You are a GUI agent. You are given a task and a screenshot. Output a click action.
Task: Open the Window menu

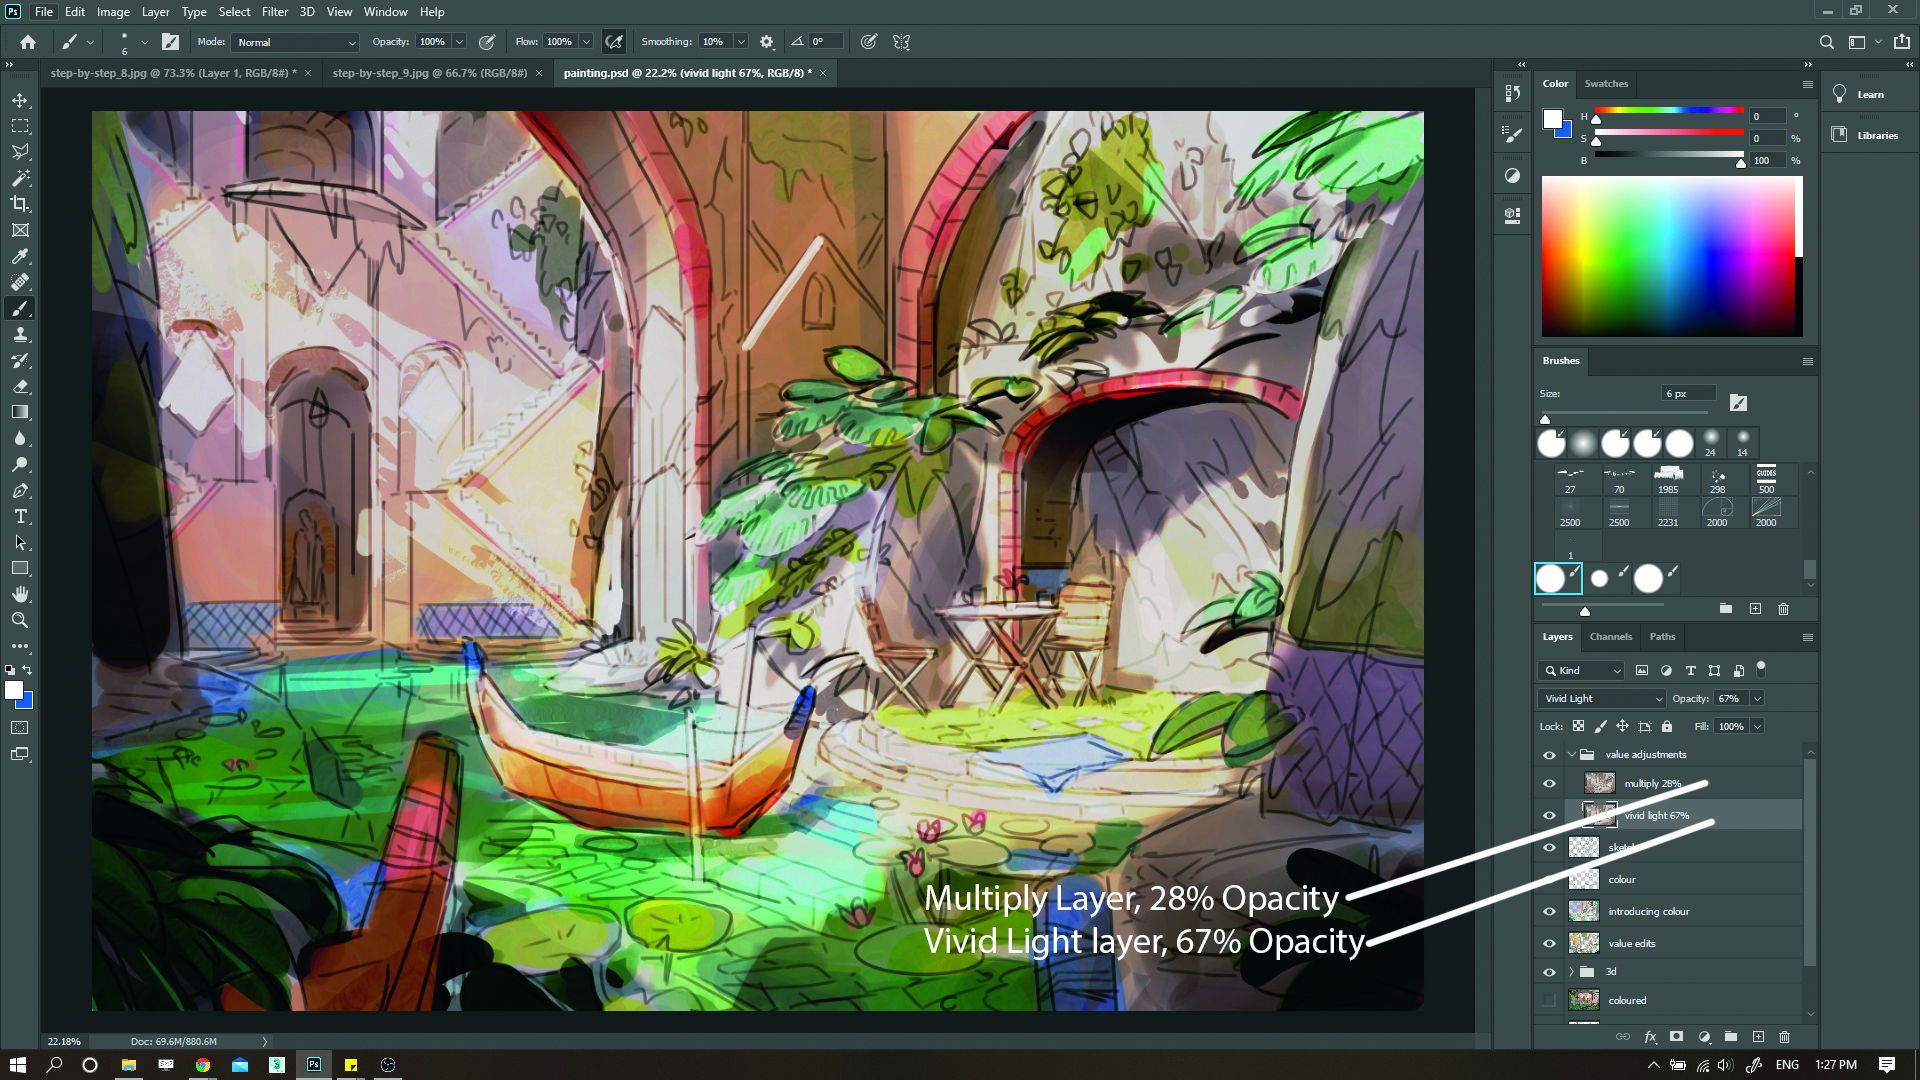click(x=385, y=12)
